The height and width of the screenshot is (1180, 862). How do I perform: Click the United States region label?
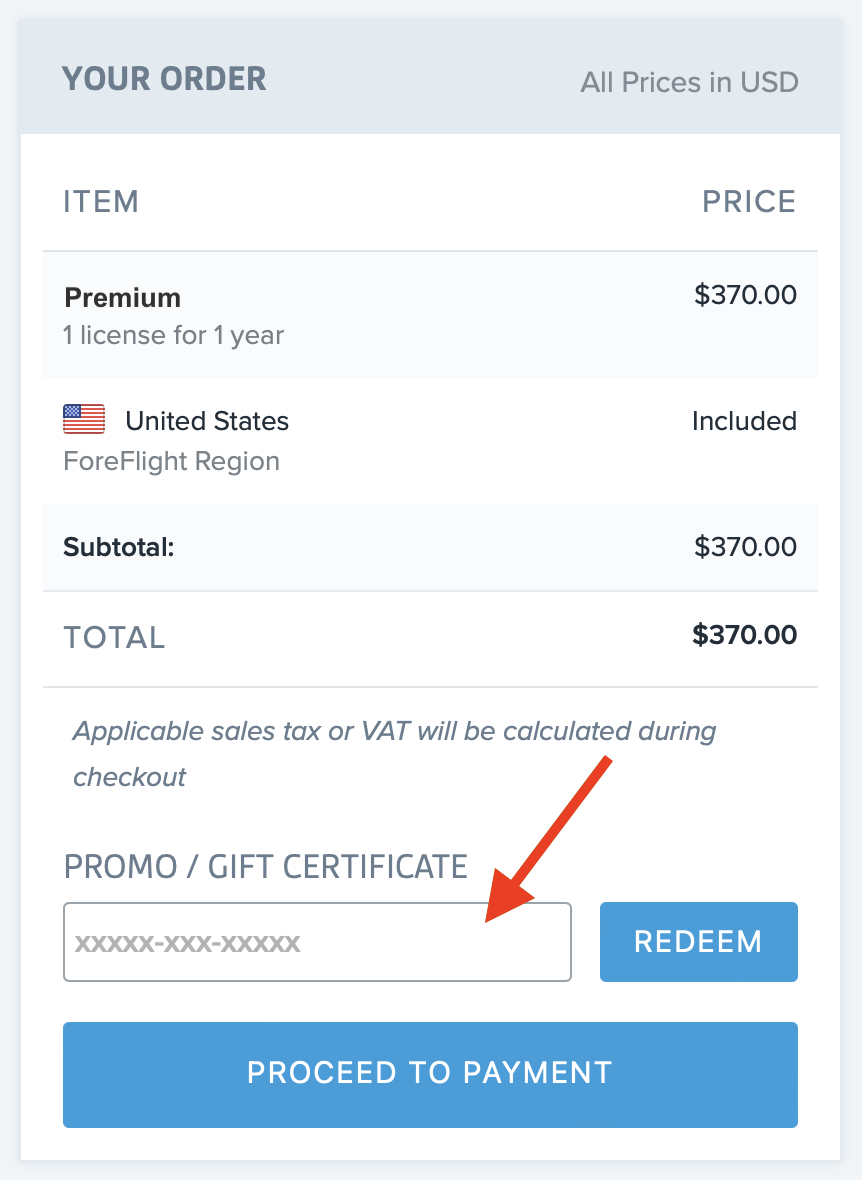pos(207,421)
